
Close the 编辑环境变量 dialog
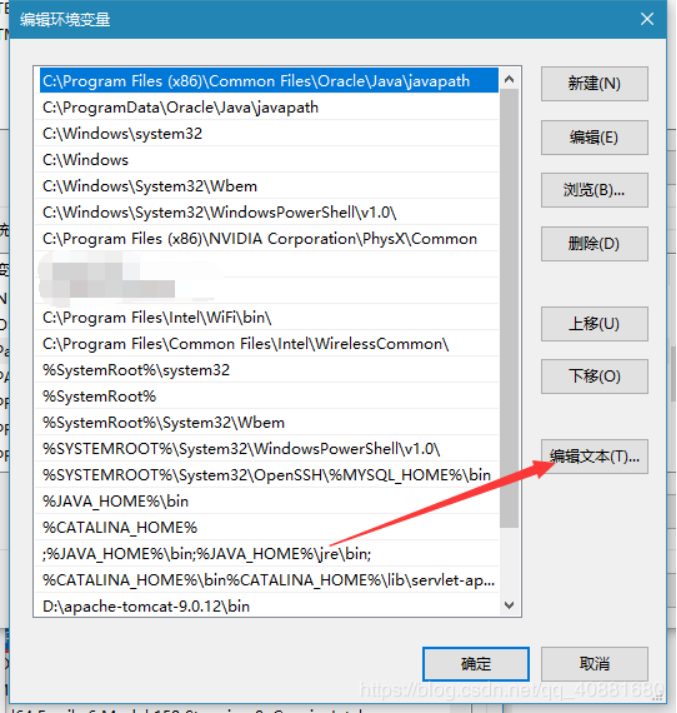click(647, 19)
